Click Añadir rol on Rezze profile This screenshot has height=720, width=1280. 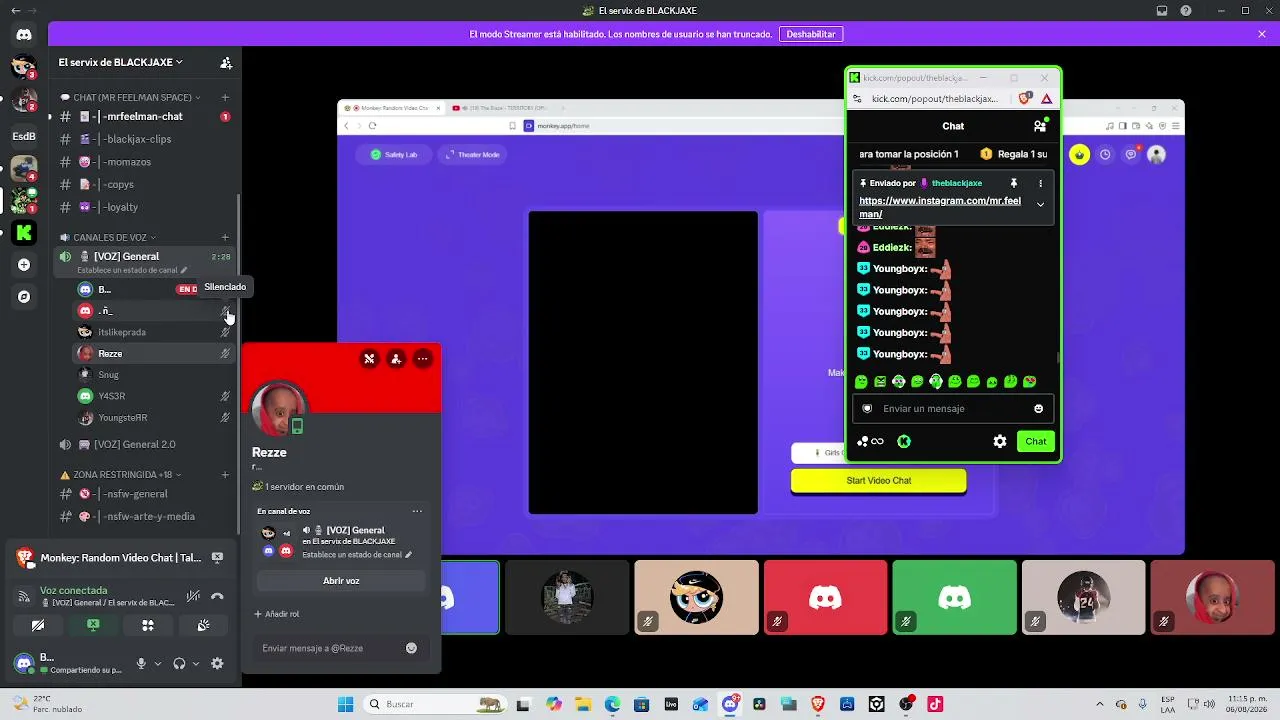277,614
